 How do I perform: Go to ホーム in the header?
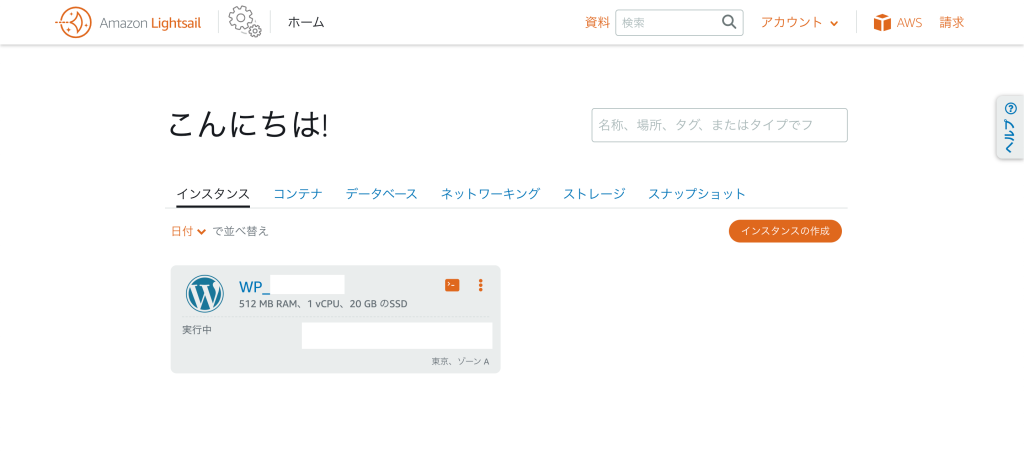pyautogui.click(x=306, y=22)
